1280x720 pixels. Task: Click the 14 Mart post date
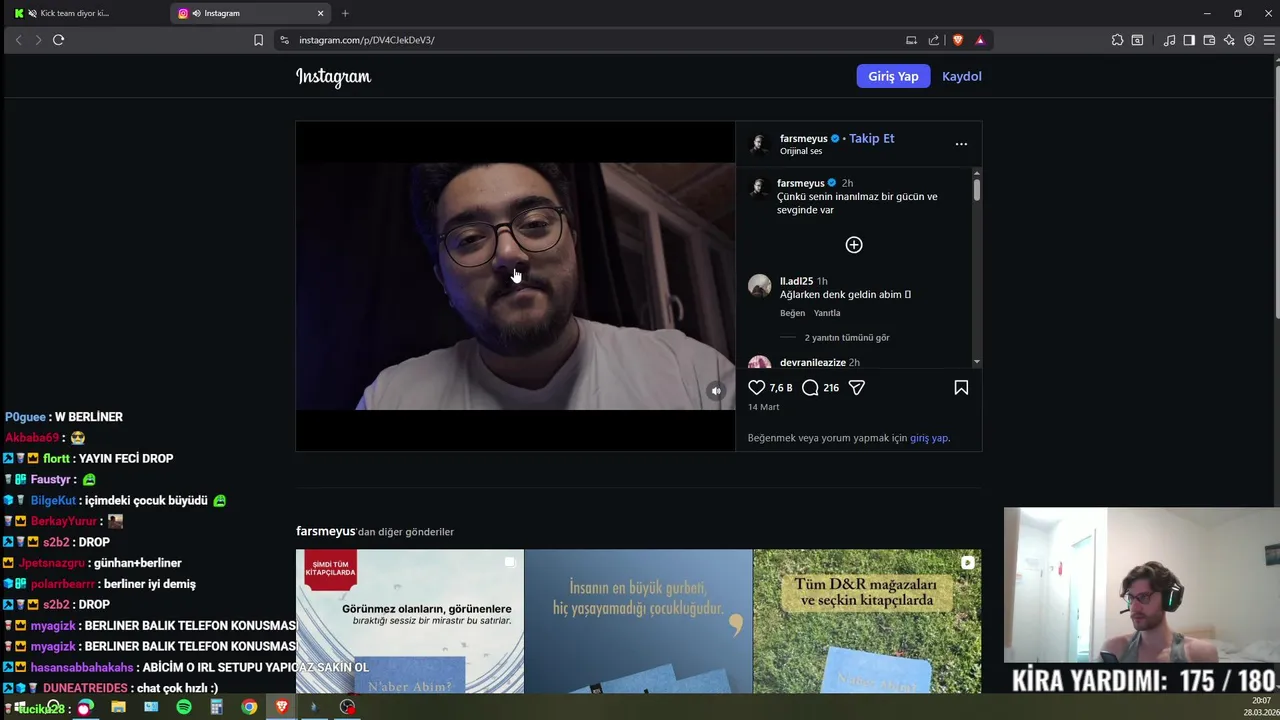[763, 407]
